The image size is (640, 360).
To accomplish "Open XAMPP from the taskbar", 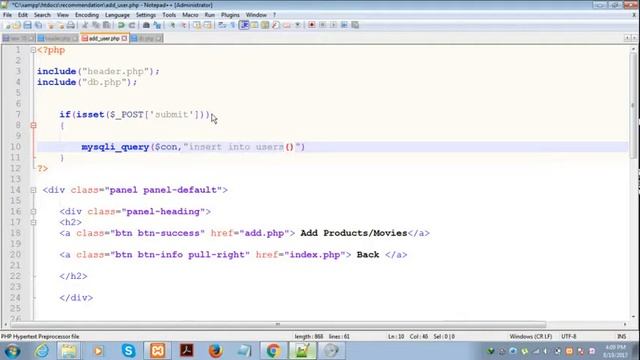I will click(158, 351).
